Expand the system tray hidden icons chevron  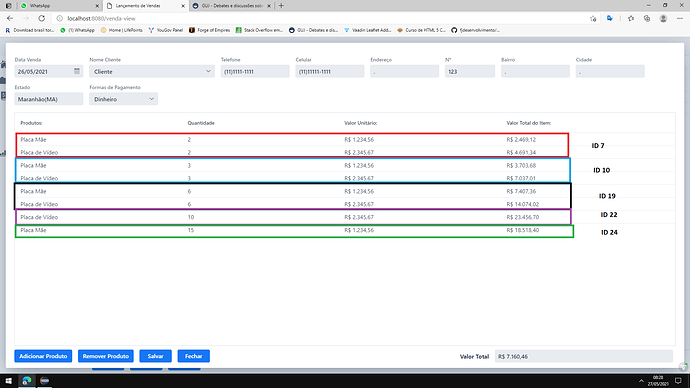[641, 381]
